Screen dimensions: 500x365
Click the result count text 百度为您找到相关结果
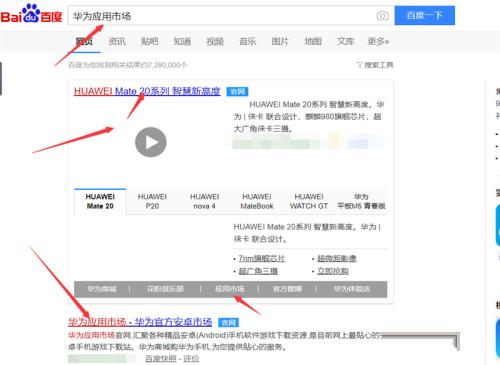click(127, 65)
